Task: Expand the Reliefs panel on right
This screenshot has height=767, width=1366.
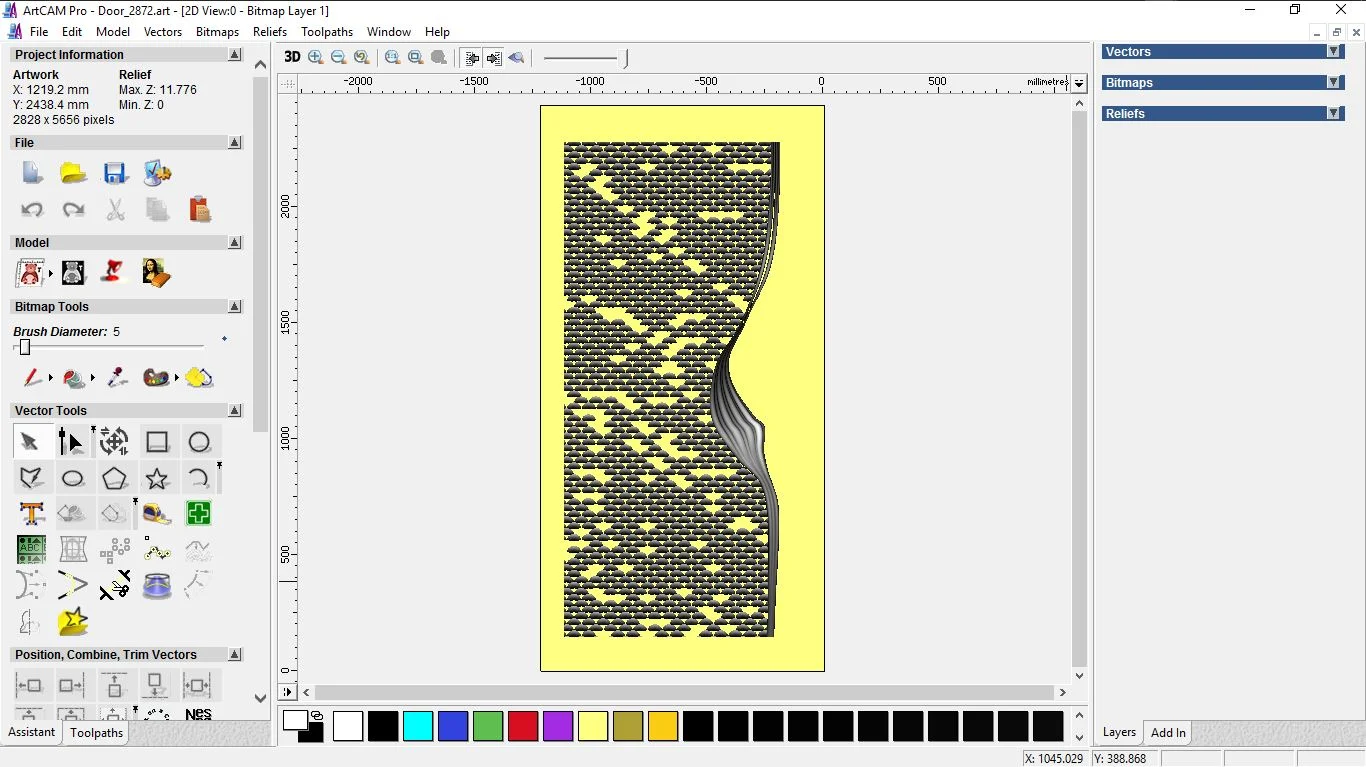Action: click(x=1333, y=114)
